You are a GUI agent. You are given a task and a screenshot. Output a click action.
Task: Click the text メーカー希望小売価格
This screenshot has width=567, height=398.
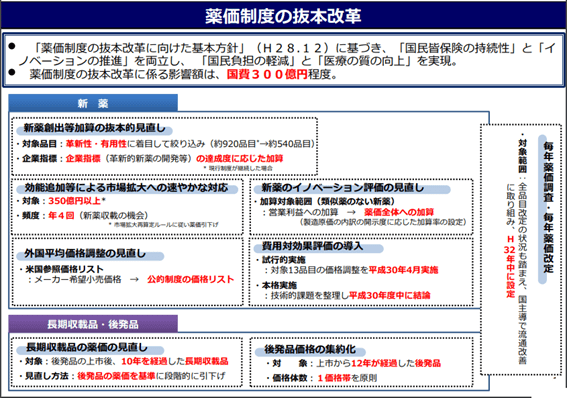(78, 279)
